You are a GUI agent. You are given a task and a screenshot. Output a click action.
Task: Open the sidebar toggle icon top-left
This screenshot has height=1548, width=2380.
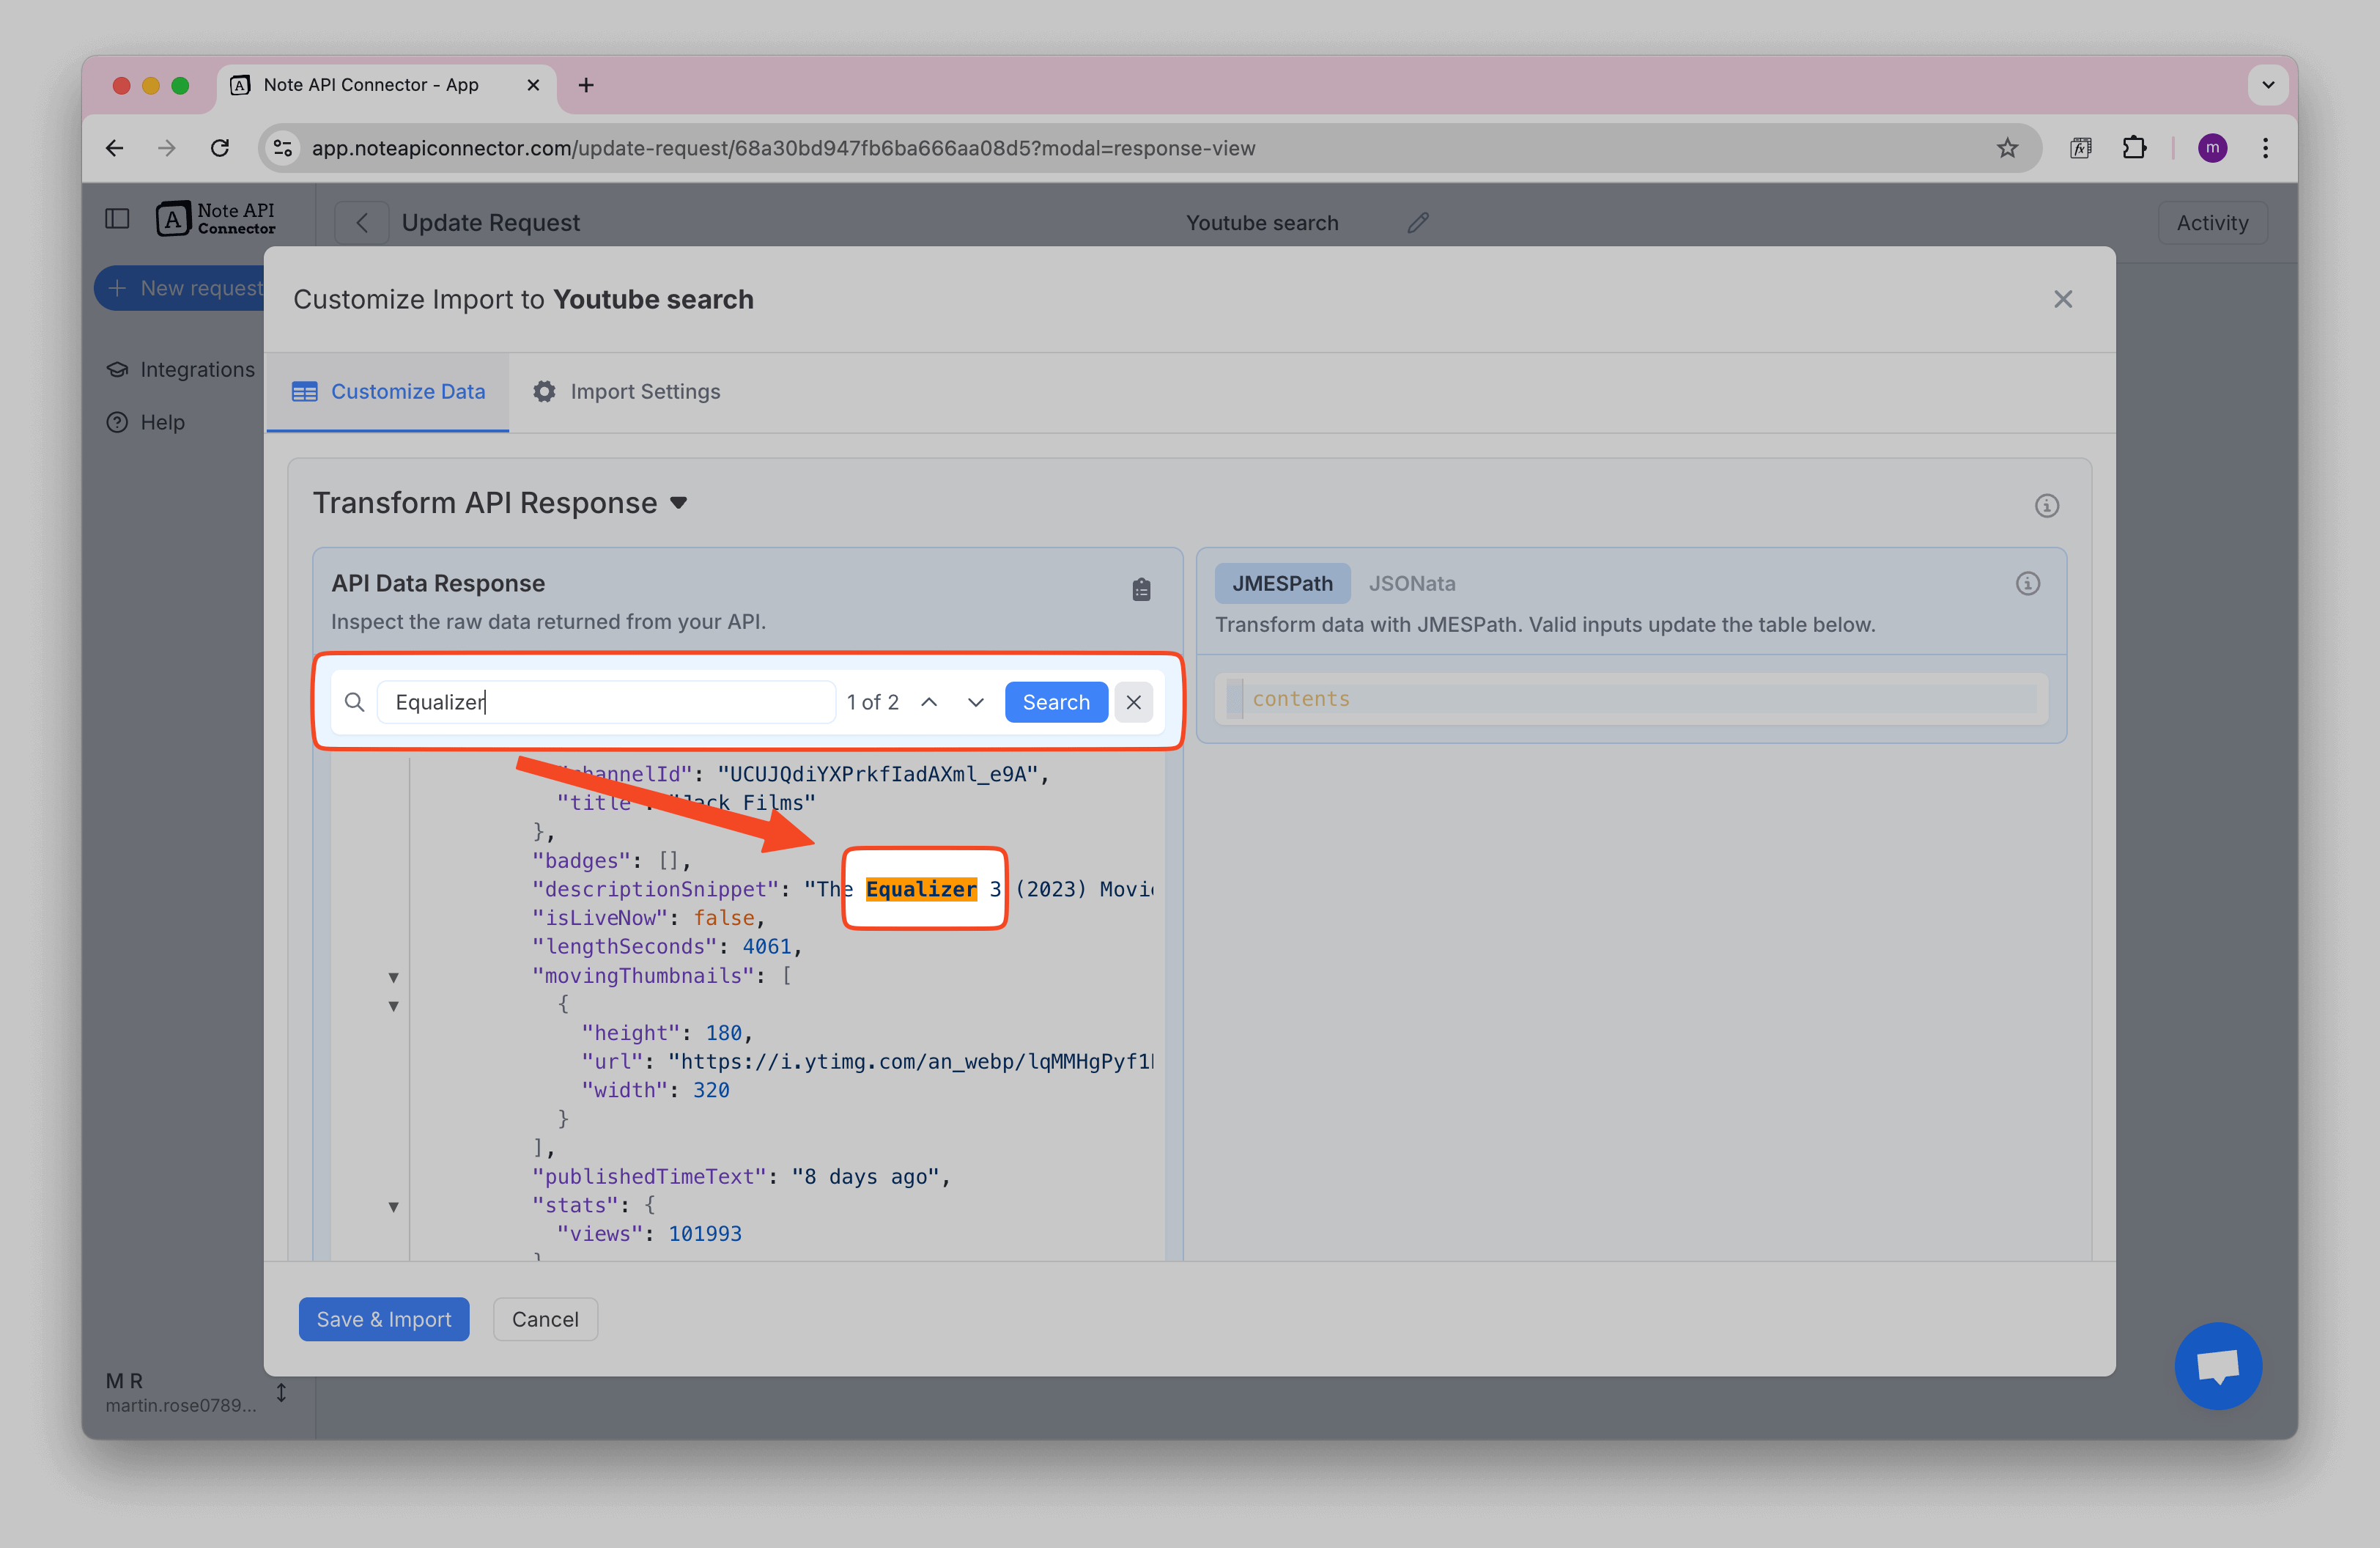[x=117, y=218]
